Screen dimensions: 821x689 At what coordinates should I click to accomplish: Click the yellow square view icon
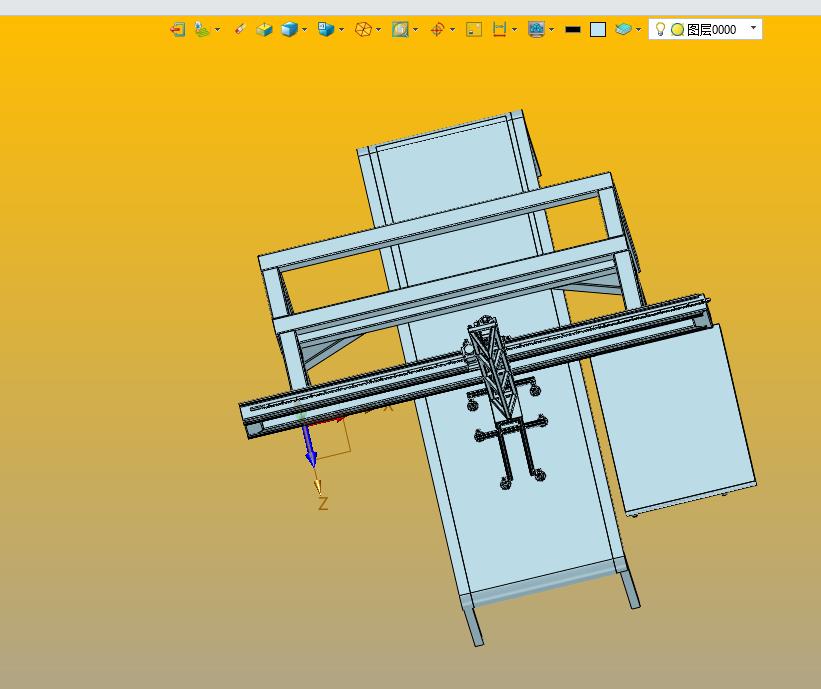pos(474,29)
